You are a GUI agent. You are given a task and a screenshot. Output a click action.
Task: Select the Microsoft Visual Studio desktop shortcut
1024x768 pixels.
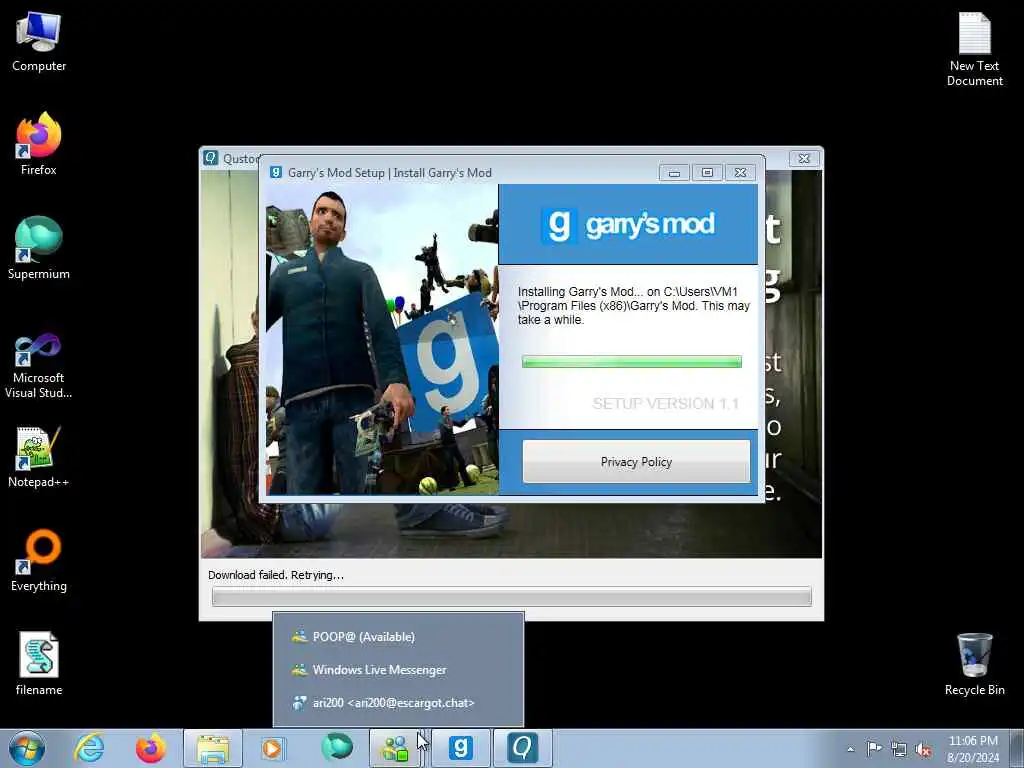tap(39, 366)
